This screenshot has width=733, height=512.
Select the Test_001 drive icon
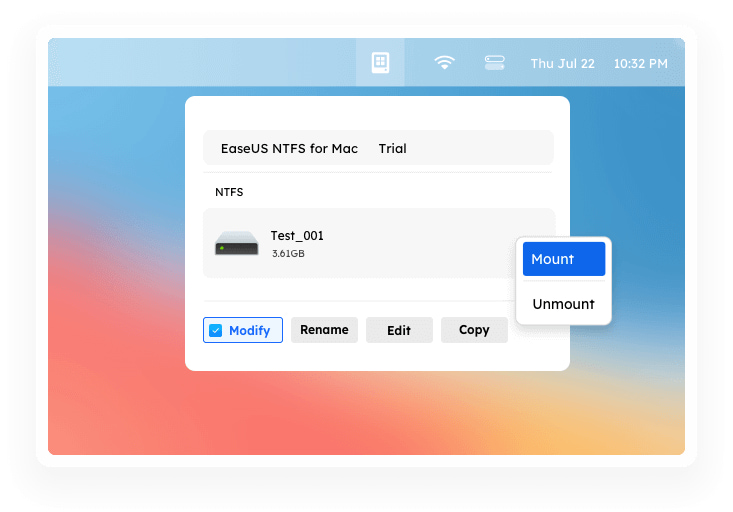coord(237,243)
